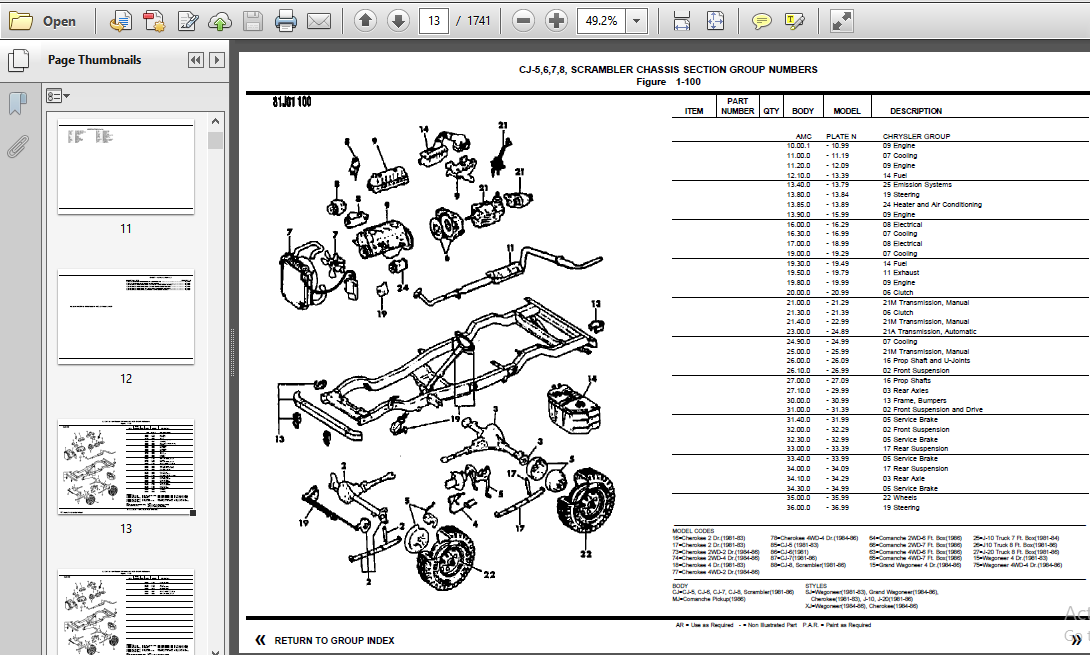Viewport: 1090px width, 655px height.
Task: Open the zoom level dropdown arrow
Action: pyautogui.click(x=637, y=21)
